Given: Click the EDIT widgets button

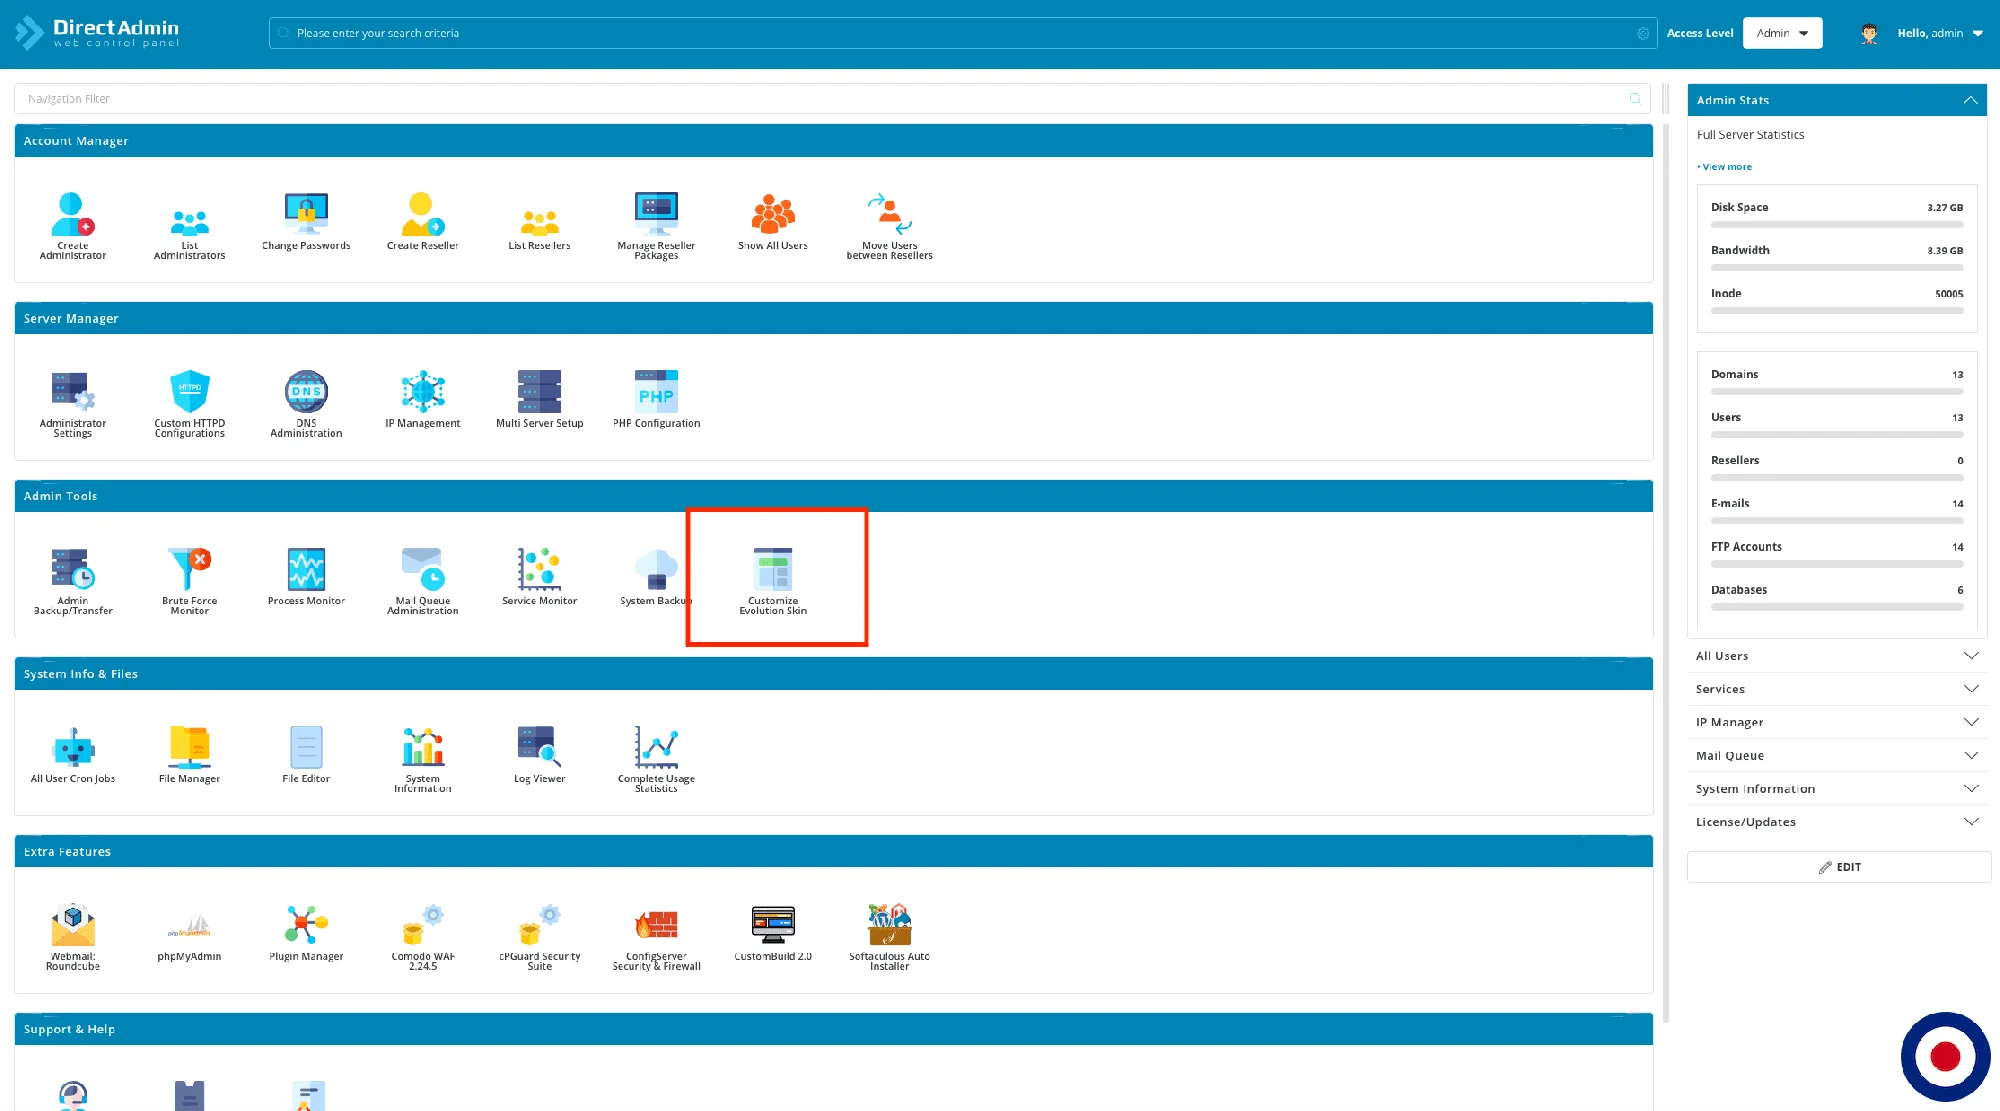Looking at the screenshot, I should coord(1838,867).
